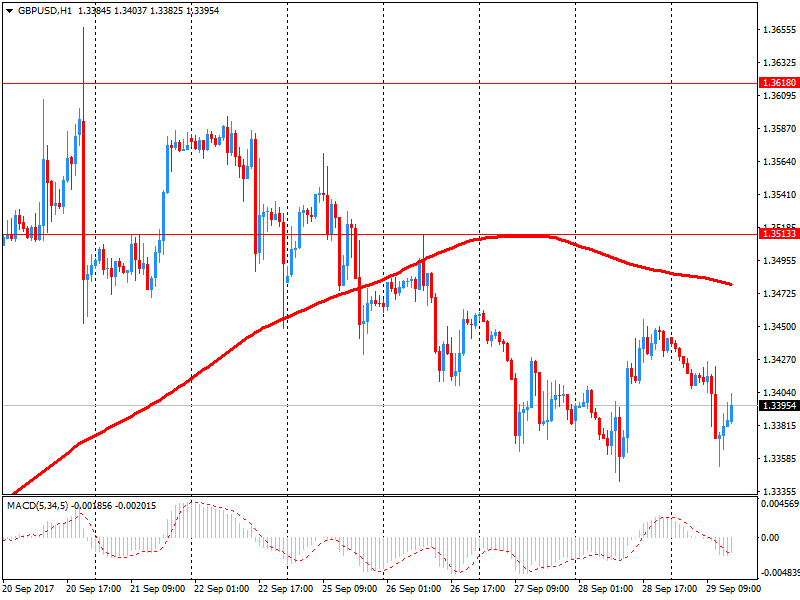Select the red 1.35133 price level label

pos(779,234)
